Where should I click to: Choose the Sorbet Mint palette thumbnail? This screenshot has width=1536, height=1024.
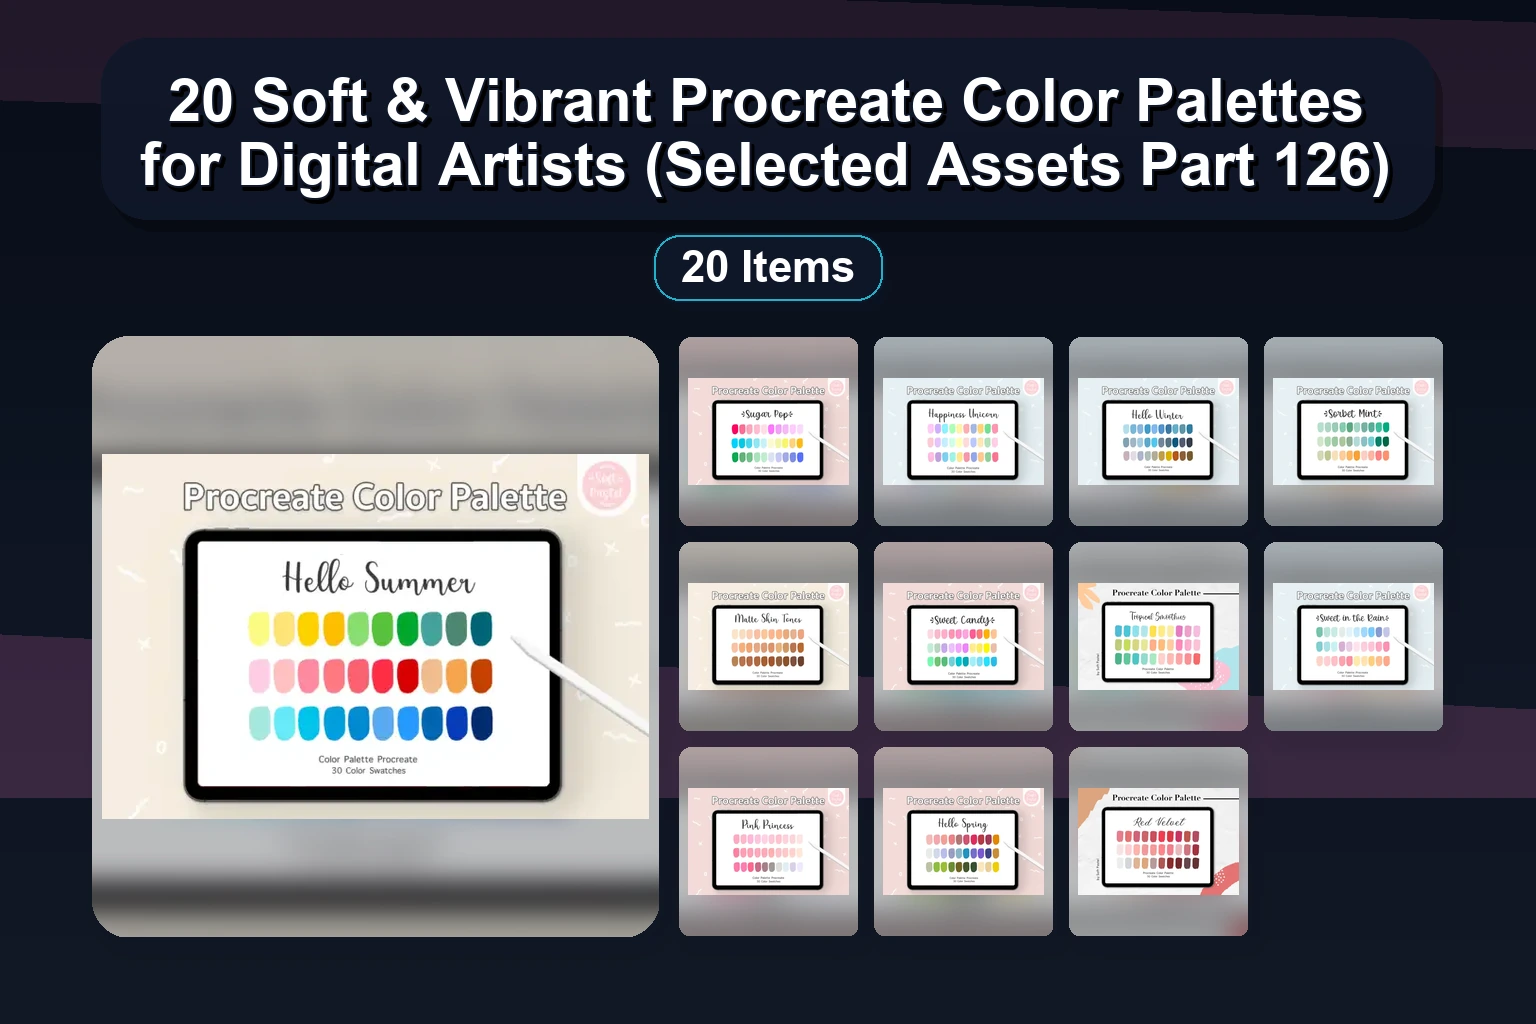click(1353, 431)
